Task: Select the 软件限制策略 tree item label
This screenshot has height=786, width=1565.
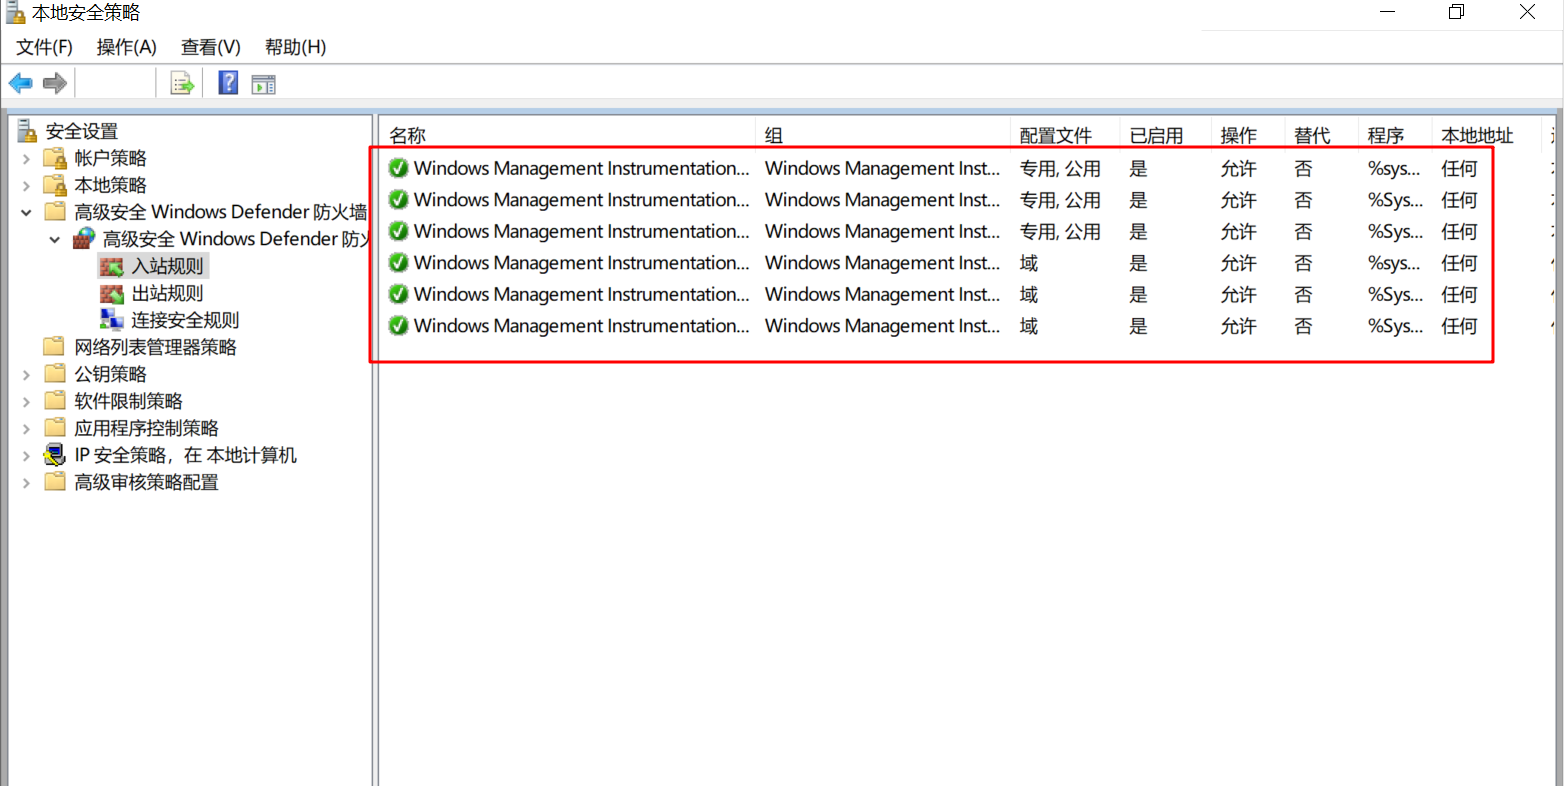Action: coord(128,401)
